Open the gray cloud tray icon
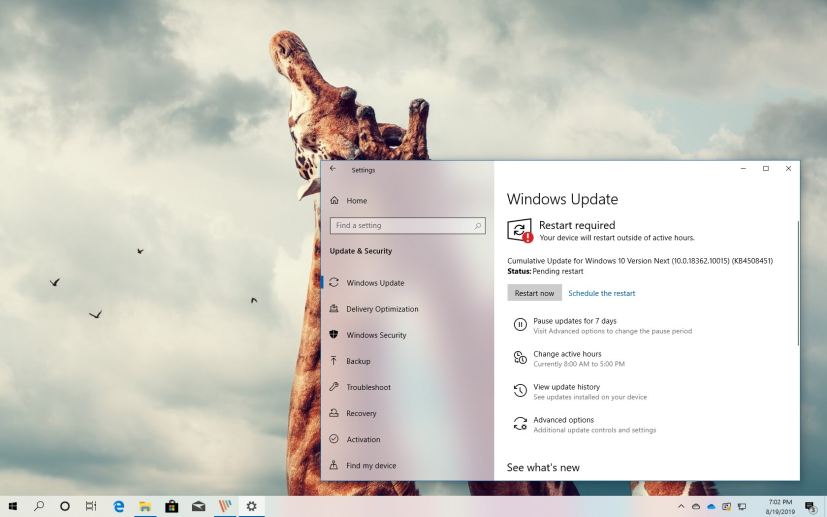This screenshot has height=517, width=827. (696, 507)
